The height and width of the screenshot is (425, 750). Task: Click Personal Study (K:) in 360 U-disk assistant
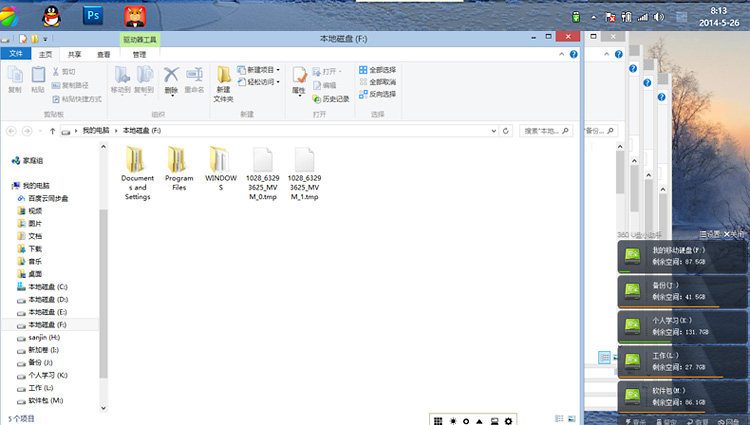click(x=682, y=326)
